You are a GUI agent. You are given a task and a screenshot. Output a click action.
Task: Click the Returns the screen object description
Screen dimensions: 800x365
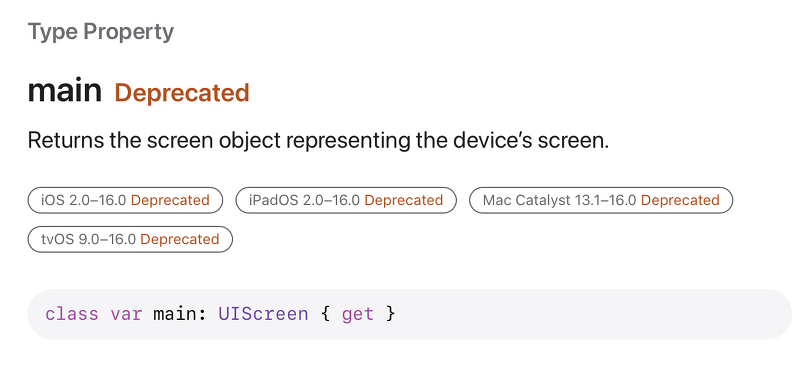coord(318,140)
